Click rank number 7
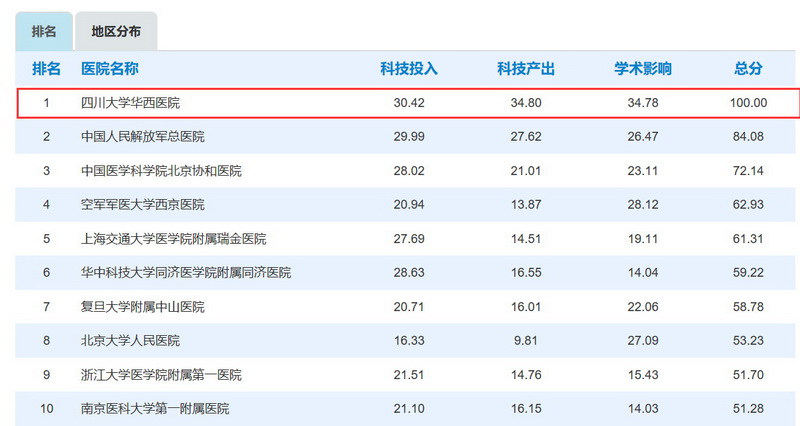Screen dimensions: 800x426 click(x=46, y=307)
